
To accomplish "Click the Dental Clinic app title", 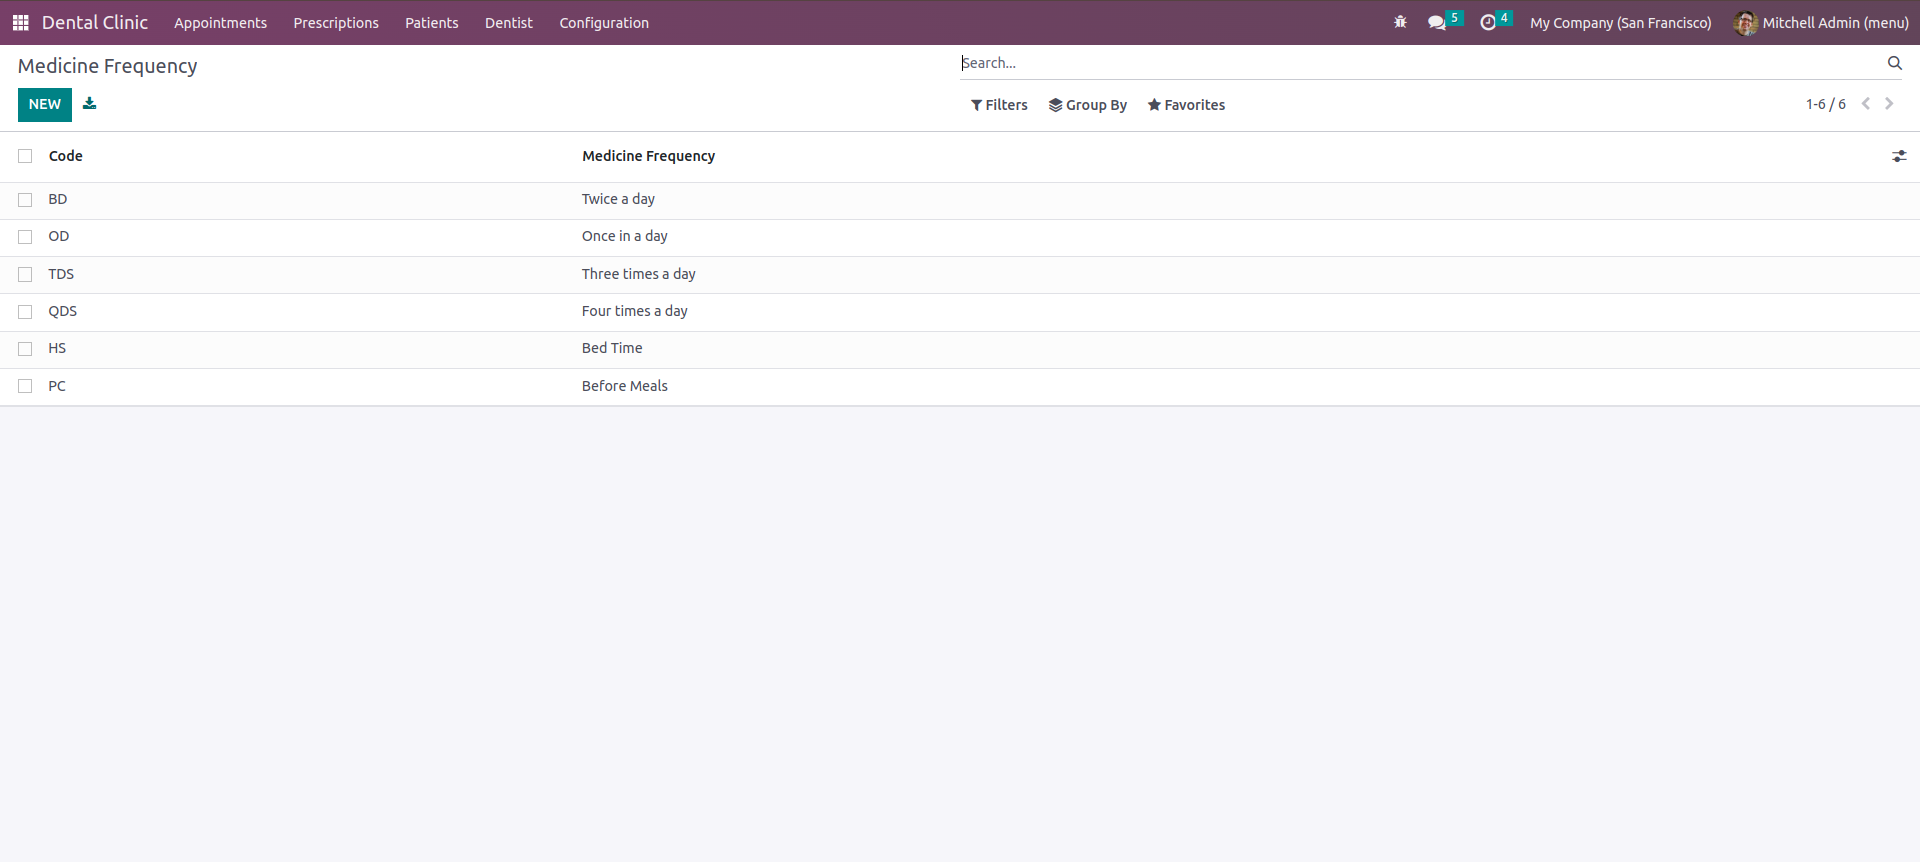I will point(95,22).
